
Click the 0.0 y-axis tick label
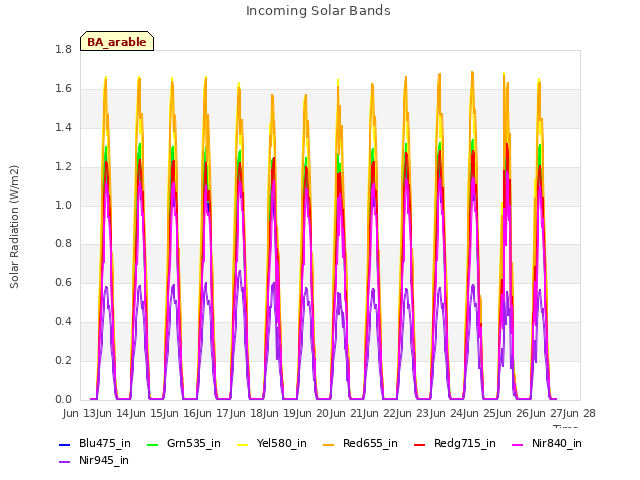coord(63,399)
